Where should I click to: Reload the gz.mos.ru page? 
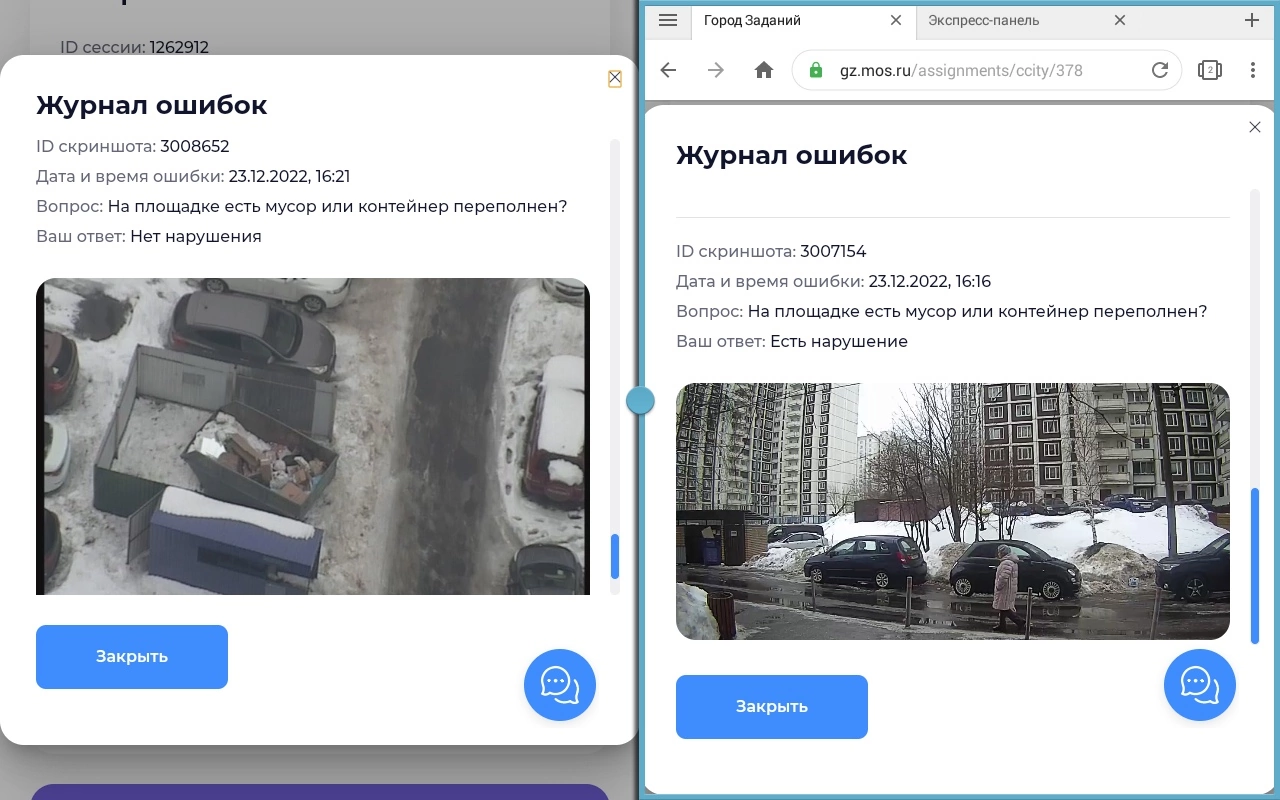click(1160, 70)
